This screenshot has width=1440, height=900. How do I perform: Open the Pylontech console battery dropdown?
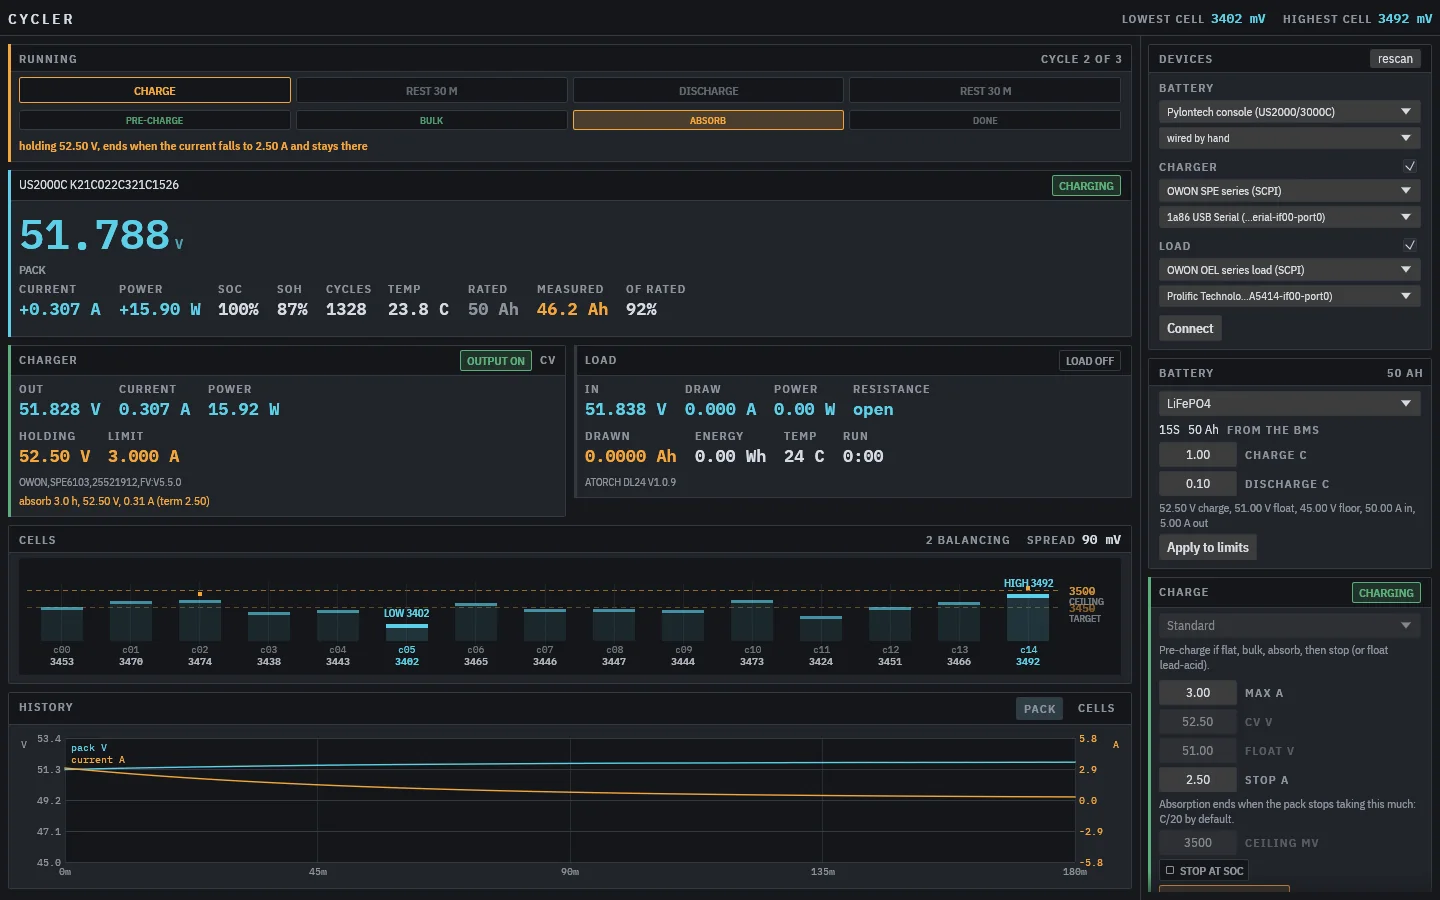[x=1290, y=111]
